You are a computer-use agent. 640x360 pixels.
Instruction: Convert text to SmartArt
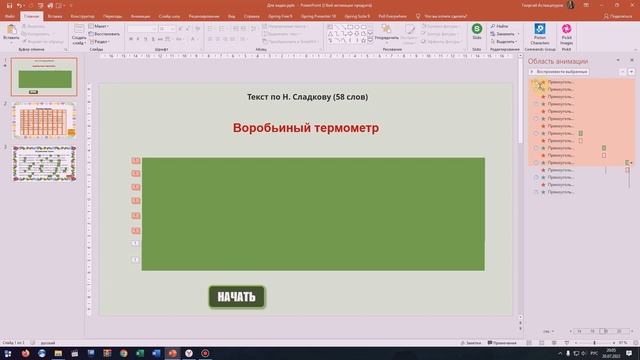click(291, 42)
